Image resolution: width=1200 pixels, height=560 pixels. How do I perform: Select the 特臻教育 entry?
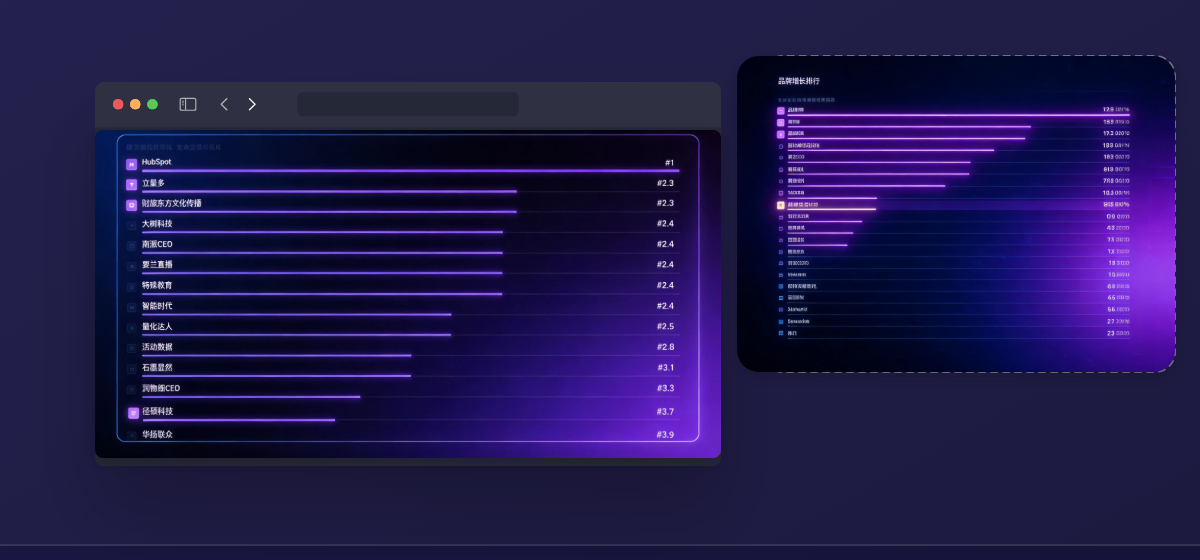pyautogui.click(x=157, y=285)
